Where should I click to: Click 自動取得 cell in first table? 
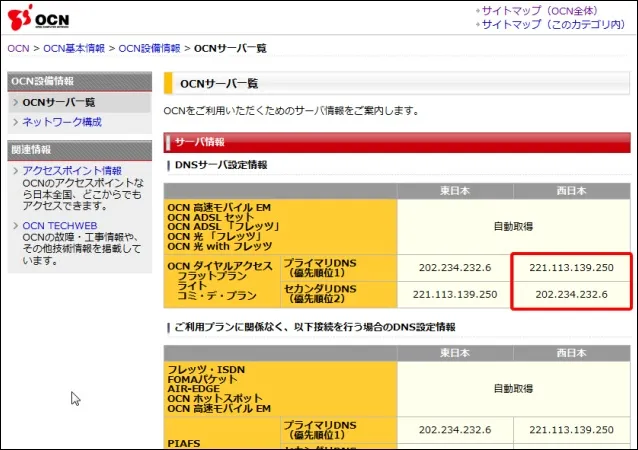(513, 227)
